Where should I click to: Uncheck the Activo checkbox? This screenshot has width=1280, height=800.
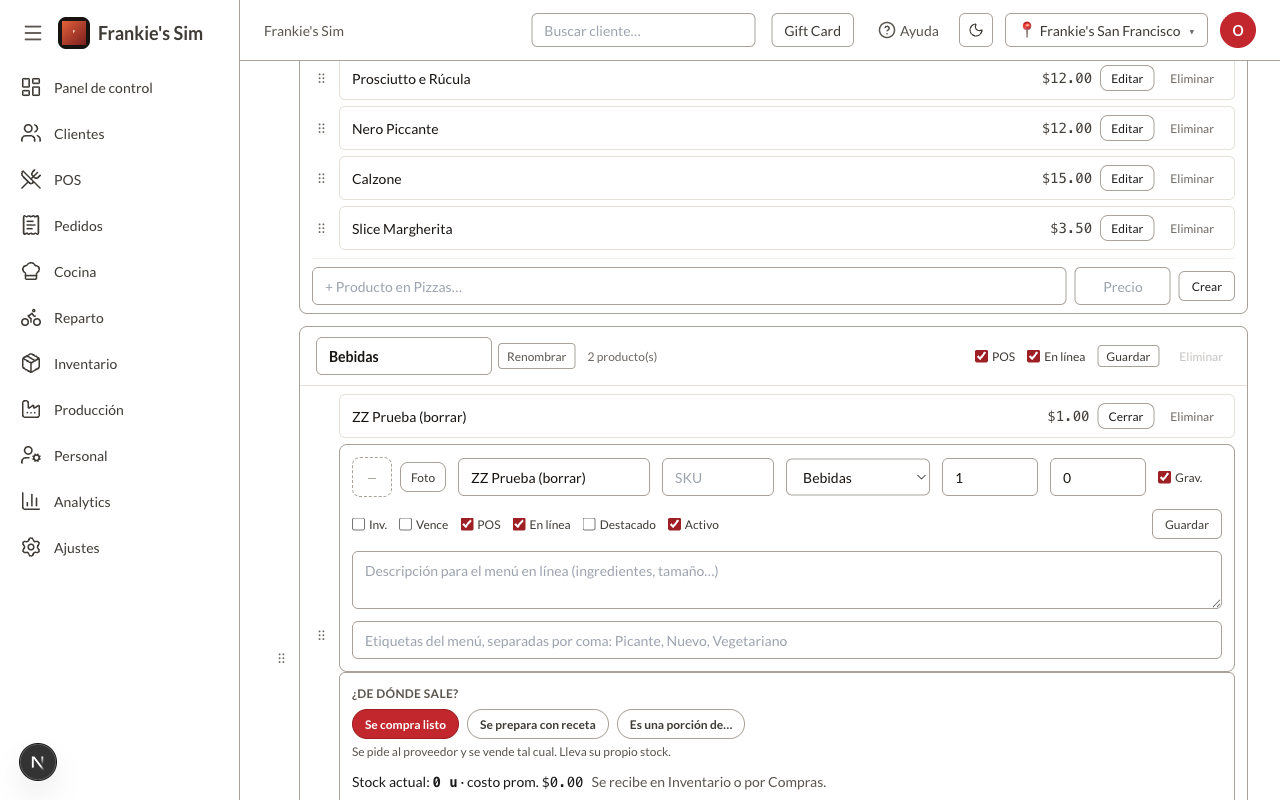pyautogui.click(x=674, y=524)
